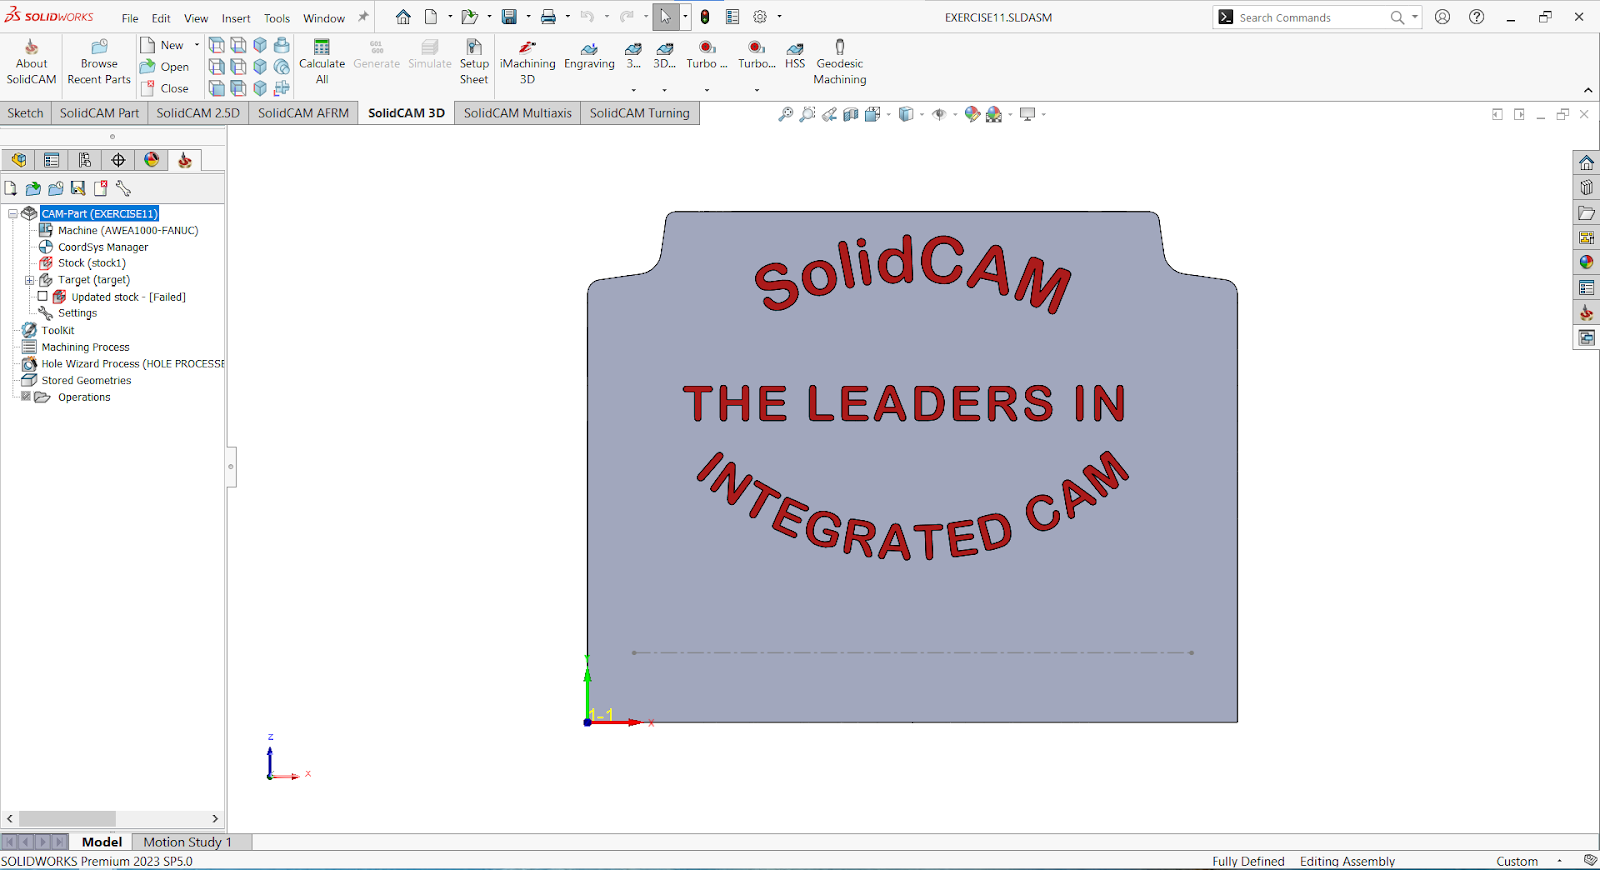Switch to the SolidCAM 2.5D tab
This screenshot has width=1600, height=870.
pos(198,113)
